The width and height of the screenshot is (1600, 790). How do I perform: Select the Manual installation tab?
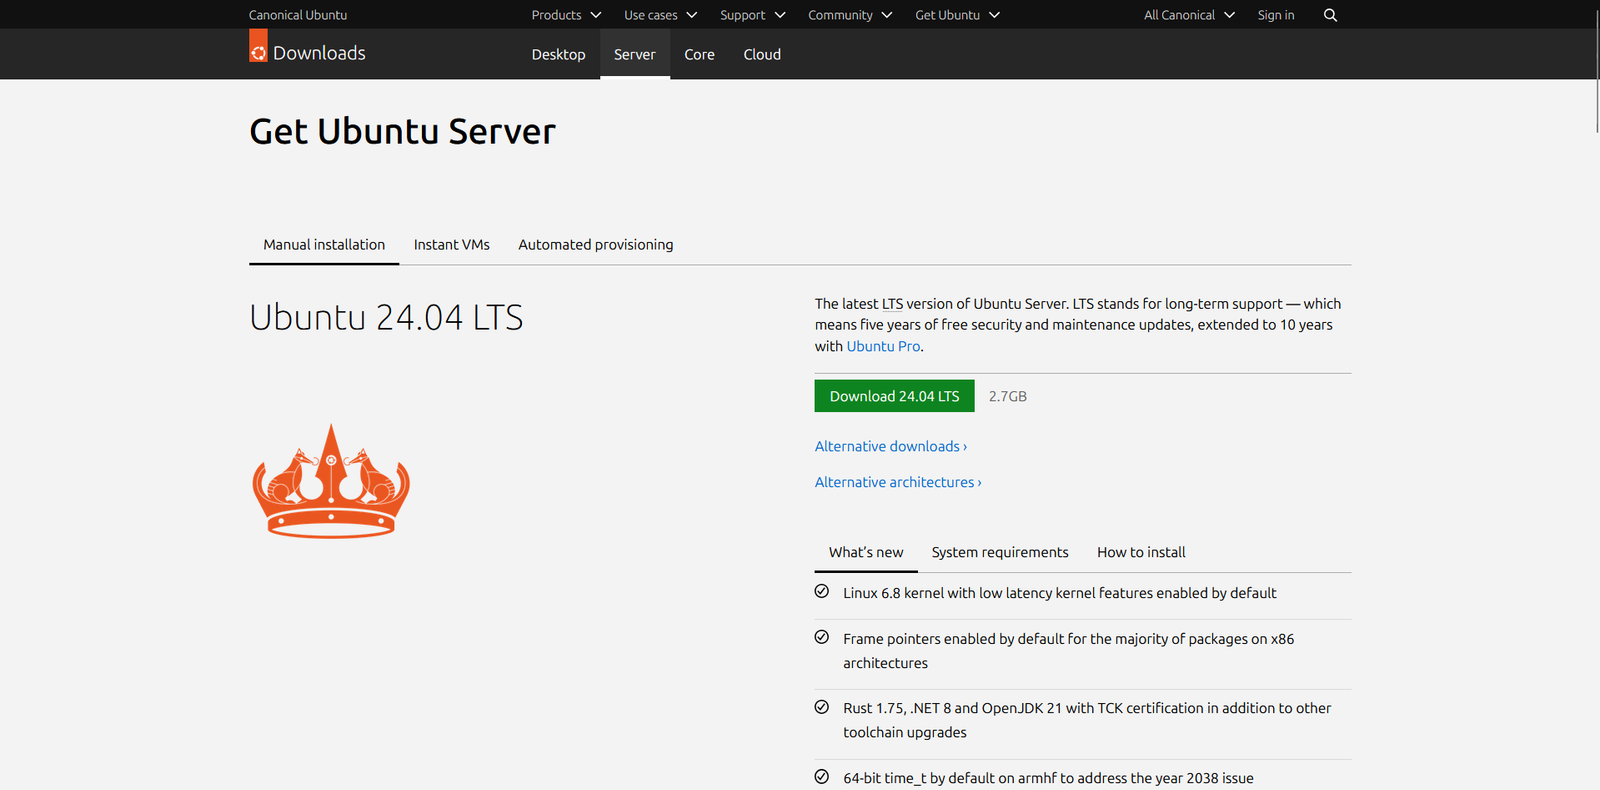click(x=324, y=244)
